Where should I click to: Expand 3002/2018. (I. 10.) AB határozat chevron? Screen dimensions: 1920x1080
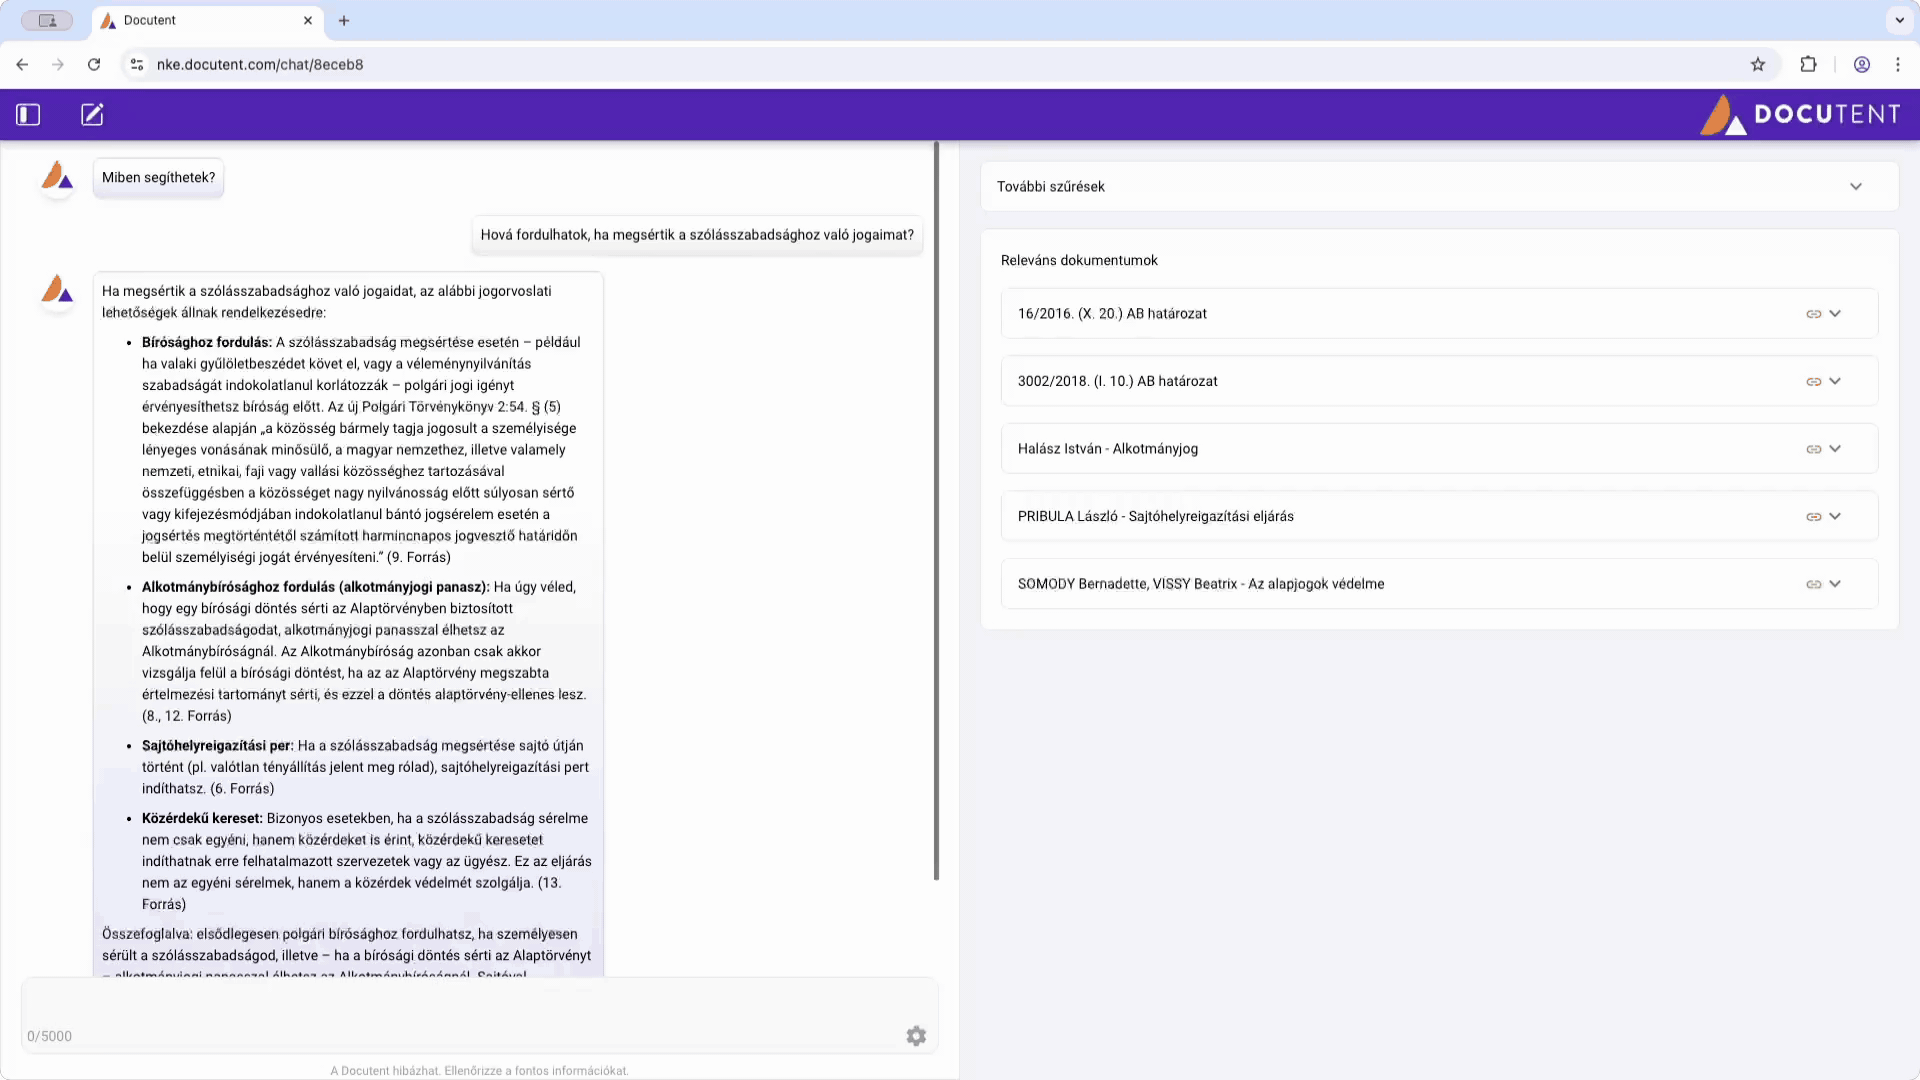(x=1835, y=382)
